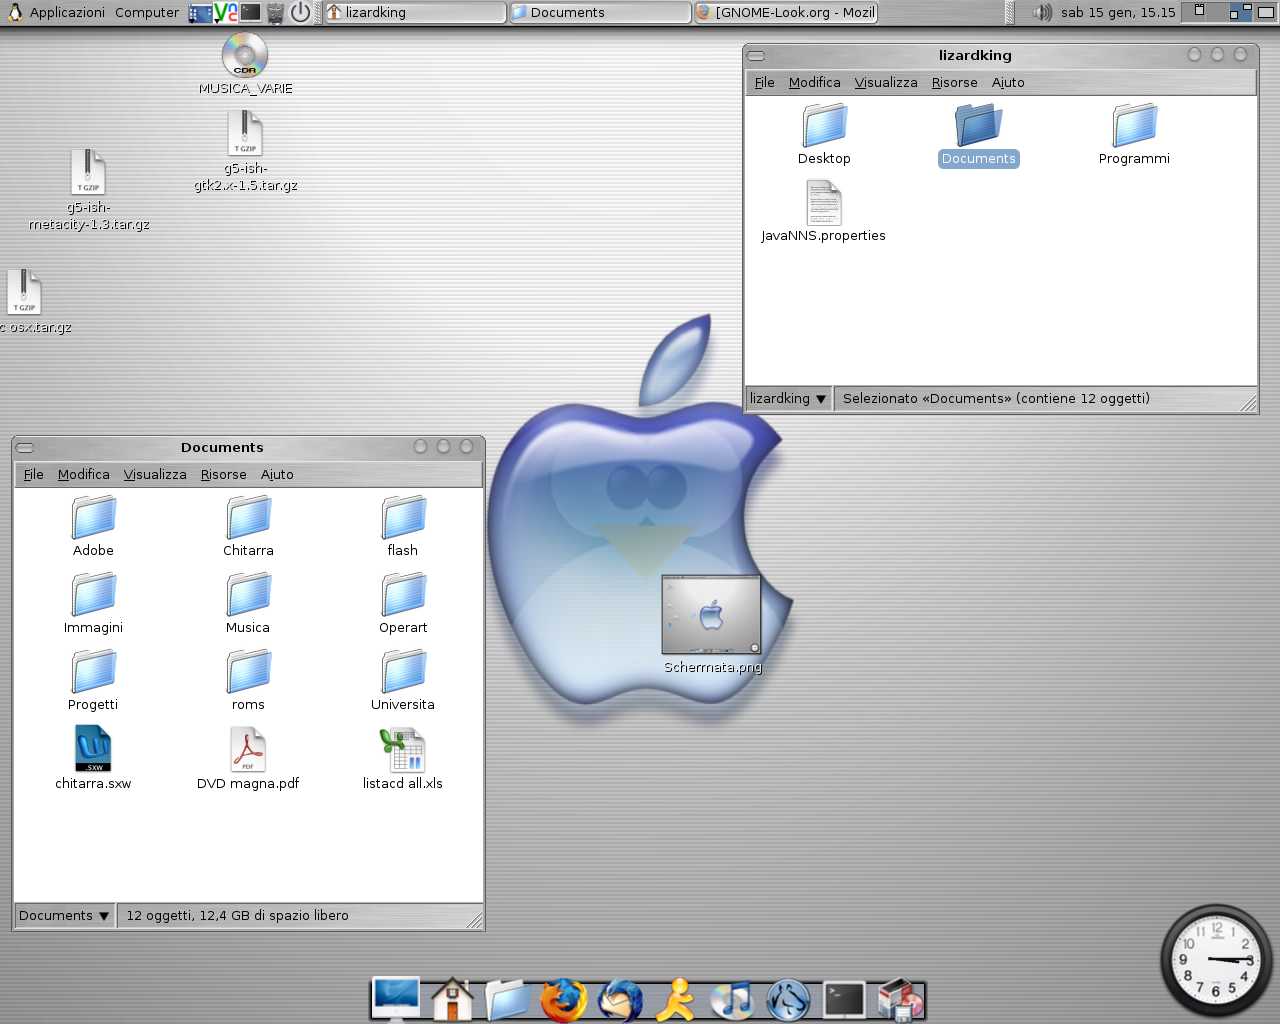Switch to lizardking taskbar window button
The width and height of the screenshot is (1280, 1024).
(x=415, y=12)
